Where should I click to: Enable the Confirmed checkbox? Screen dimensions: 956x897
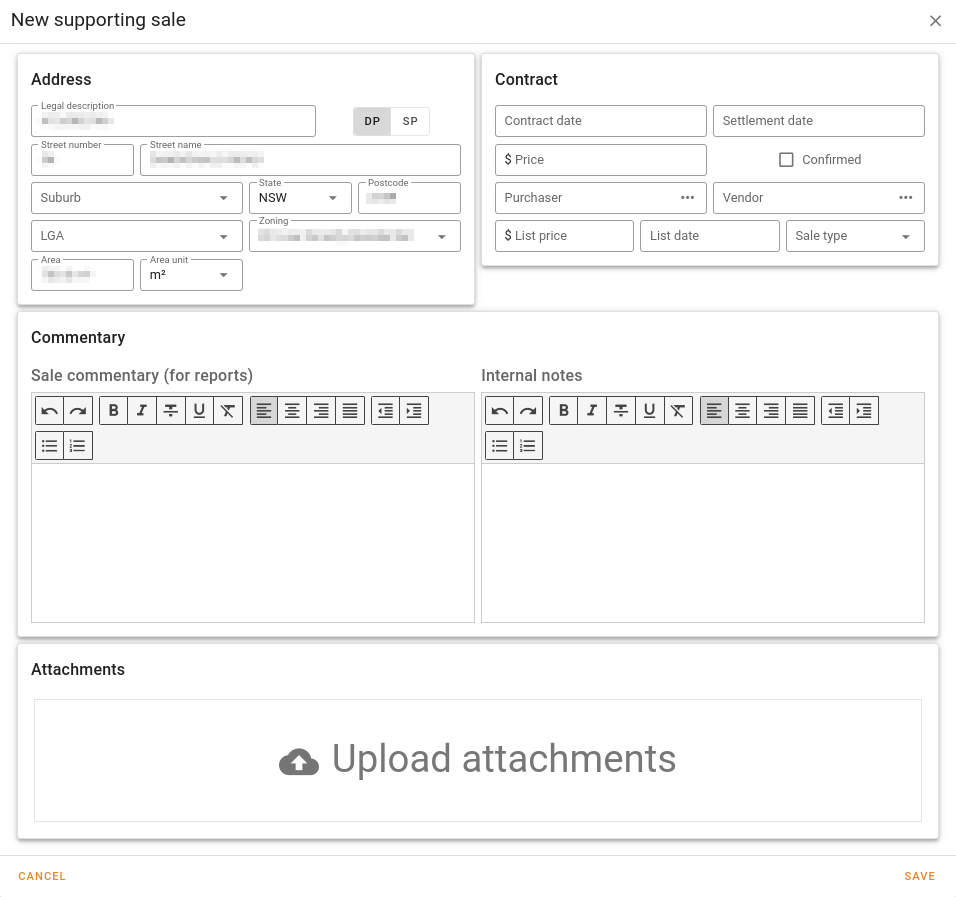click(x=786, y=159)
